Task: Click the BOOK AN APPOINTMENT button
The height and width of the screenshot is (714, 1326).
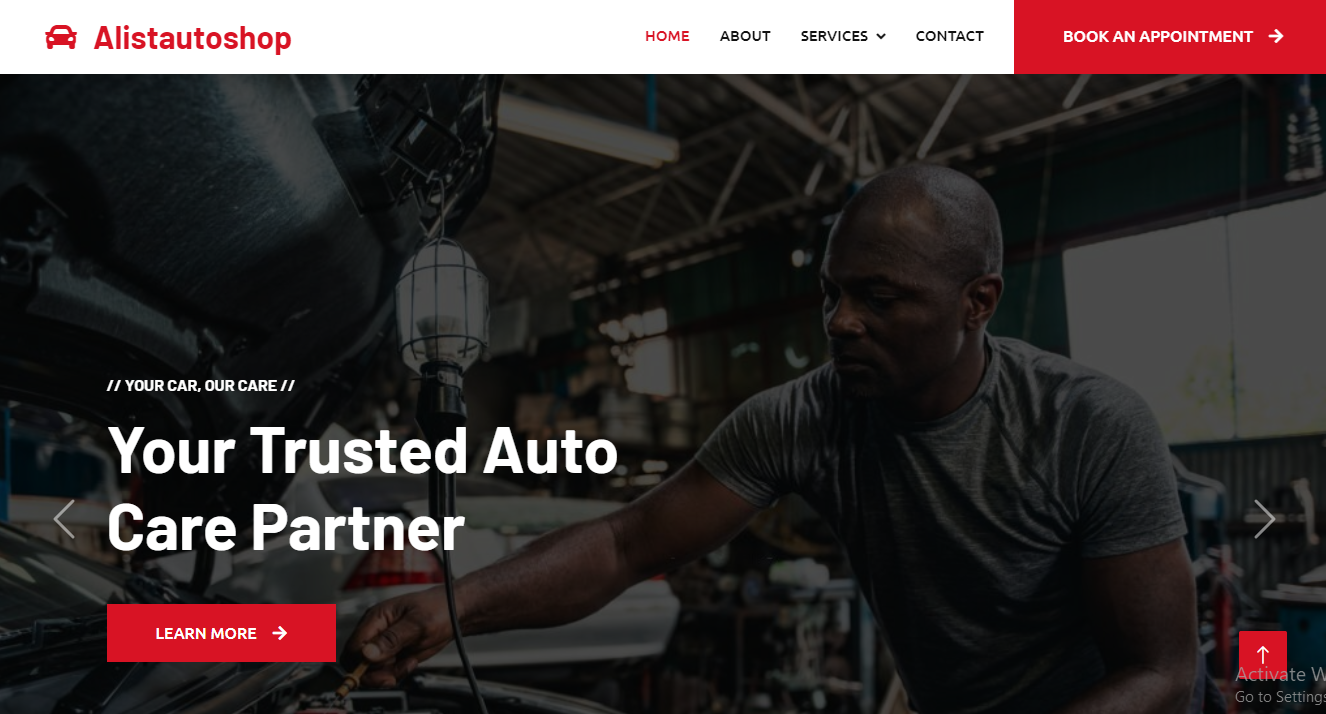Action: (1170, 37)
